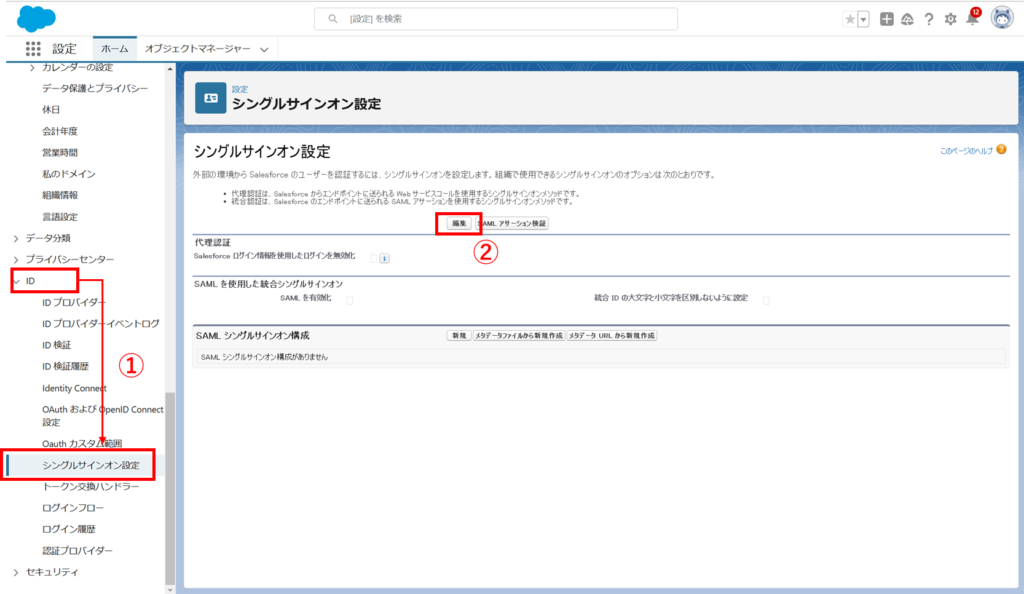Viewport: 1024px width, 594px height.
Task: Click the Salesforce cloud logo
Action: tap(36, 18)
